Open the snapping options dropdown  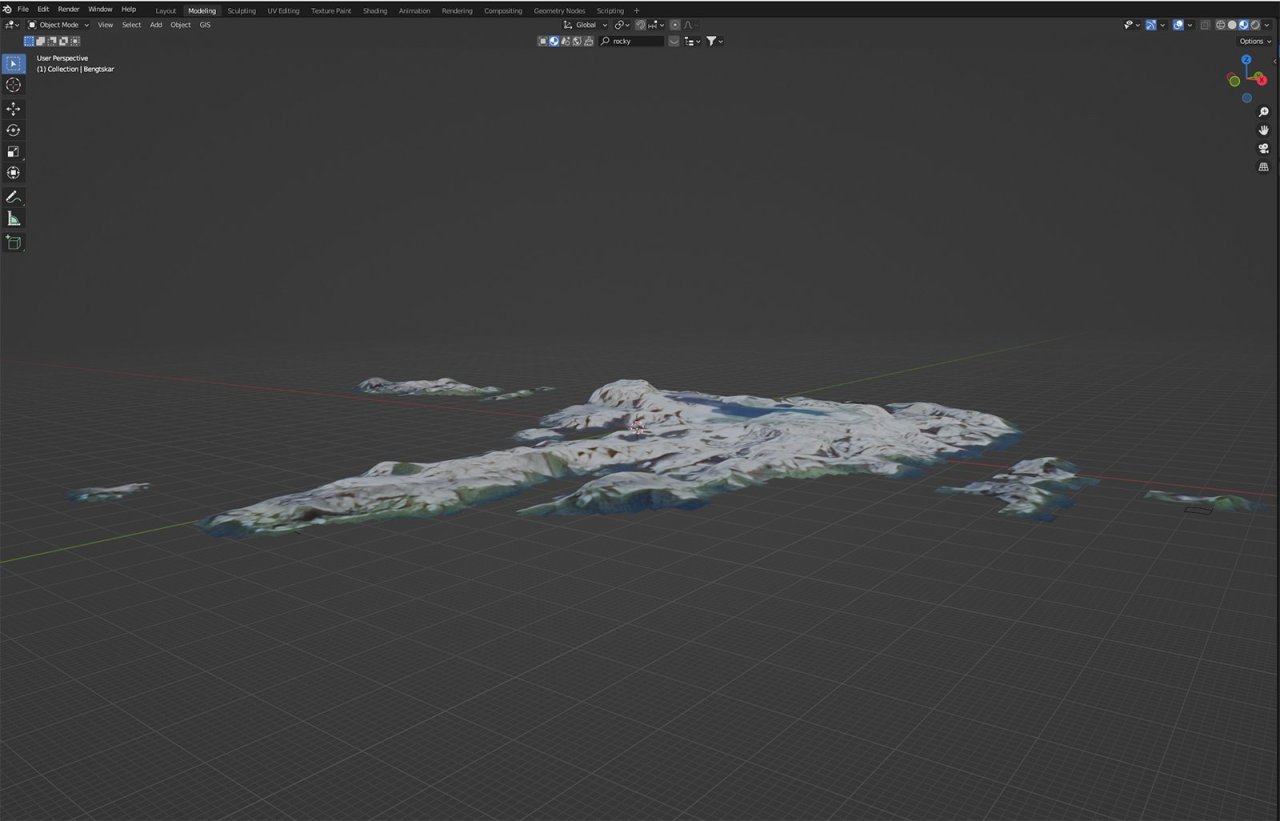coord(656,25)
